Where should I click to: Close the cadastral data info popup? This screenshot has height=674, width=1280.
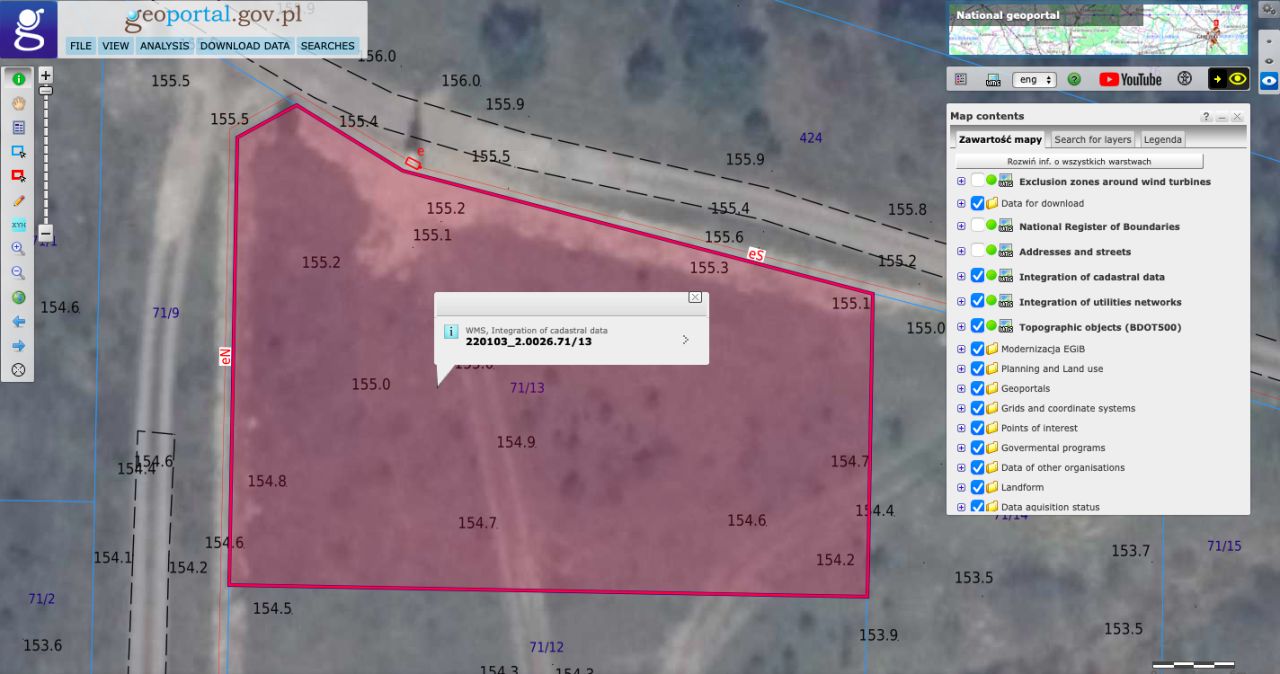(x=695, y=297)
